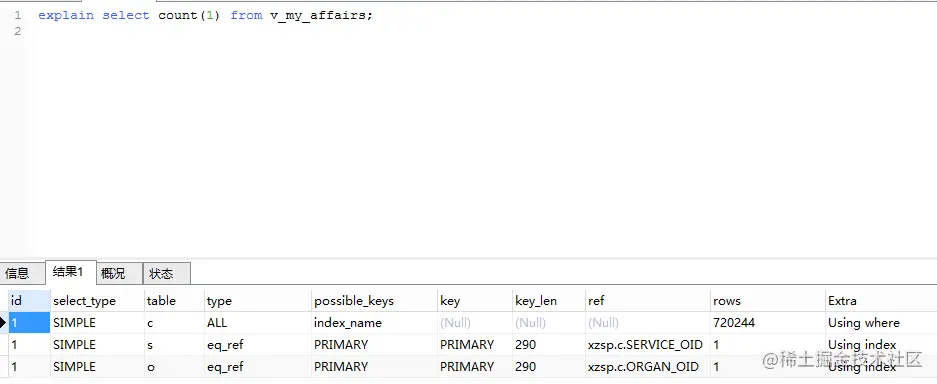This screenshot has width=937, height=384.
Task: Click the xzsp.c.SERVICE_OID ref cell
Action: (x=648, y=345)
